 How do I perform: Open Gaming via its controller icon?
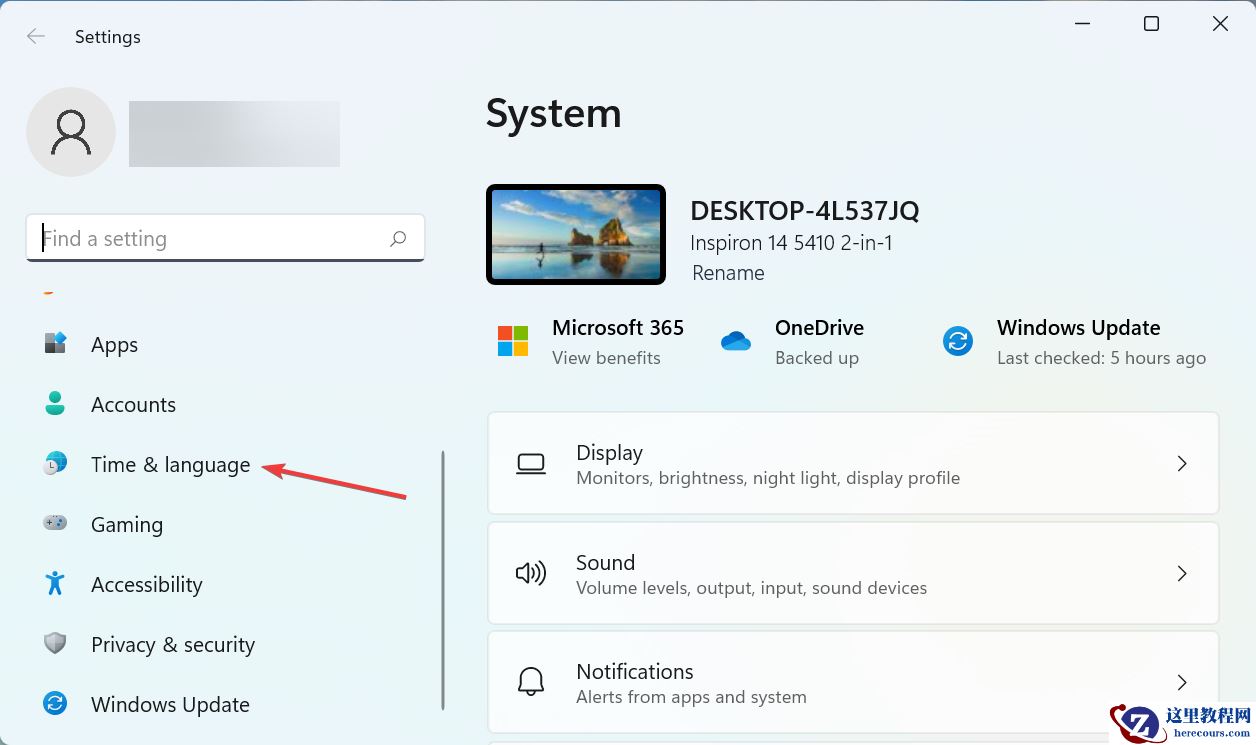(54, 523)
